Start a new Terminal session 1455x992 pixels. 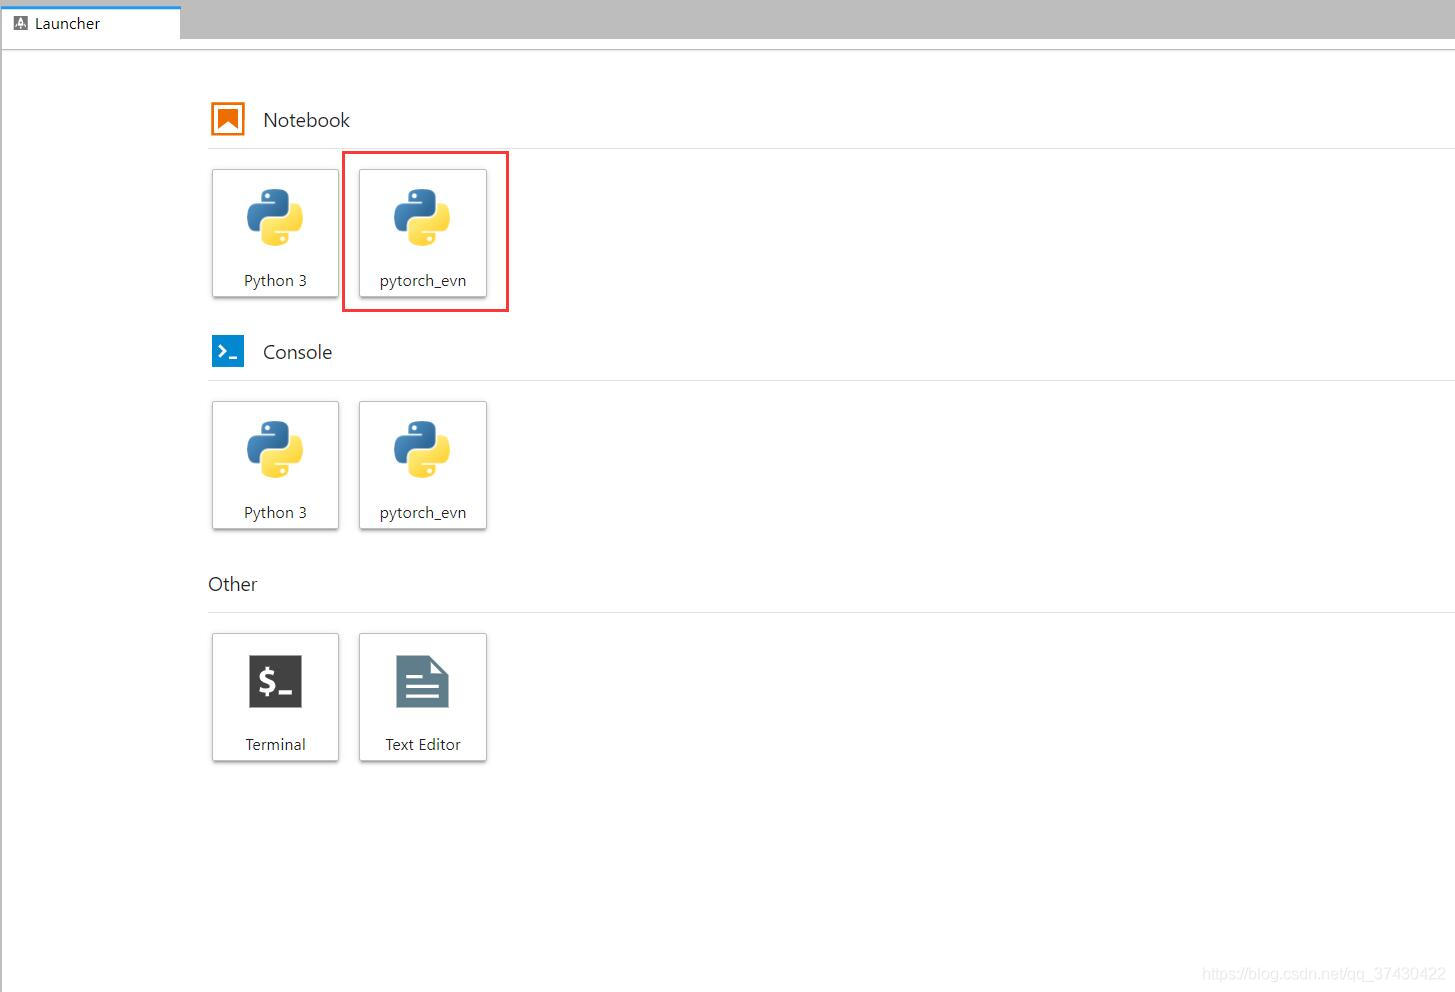(x=275, y=697)
